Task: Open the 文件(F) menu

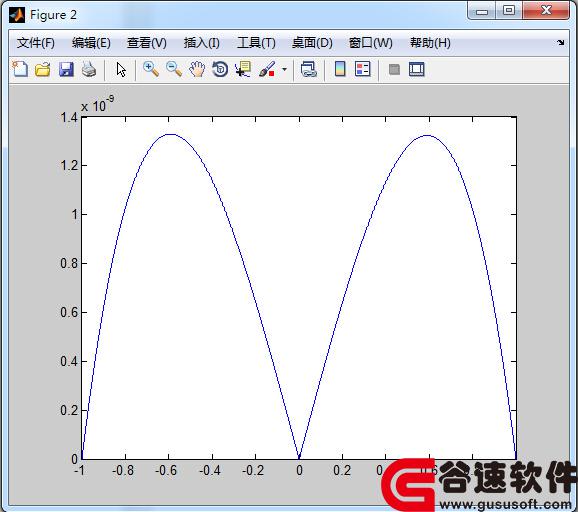Action: [x=35, y=43]
